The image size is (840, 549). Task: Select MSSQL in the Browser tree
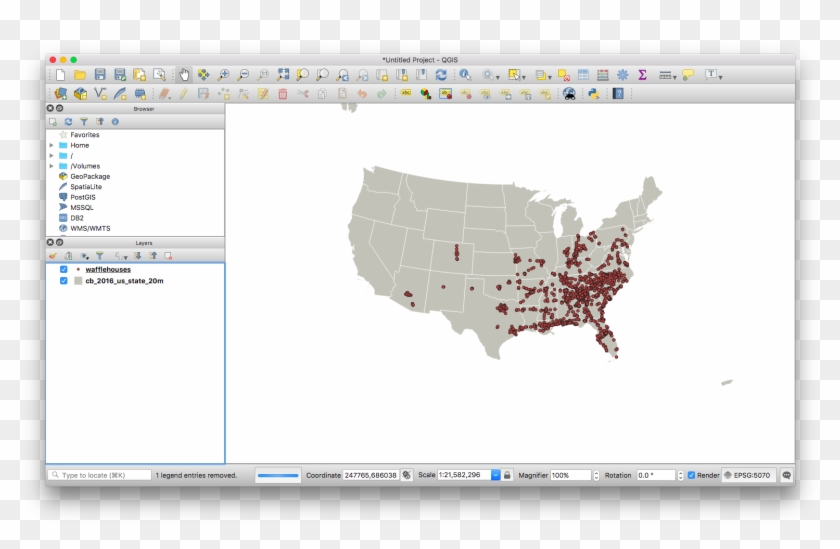pyautogui.click(x=81, y=208)
